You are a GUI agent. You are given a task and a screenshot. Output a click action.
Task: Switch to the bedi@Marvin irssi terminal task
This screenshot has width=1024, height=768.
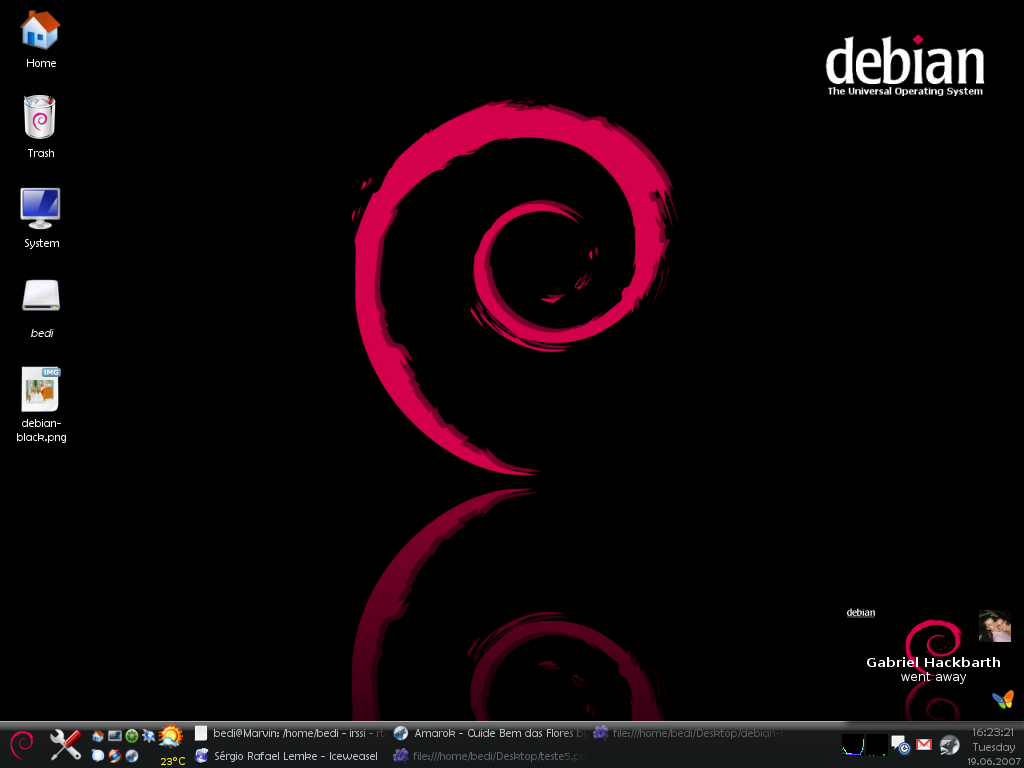point(291,733)
